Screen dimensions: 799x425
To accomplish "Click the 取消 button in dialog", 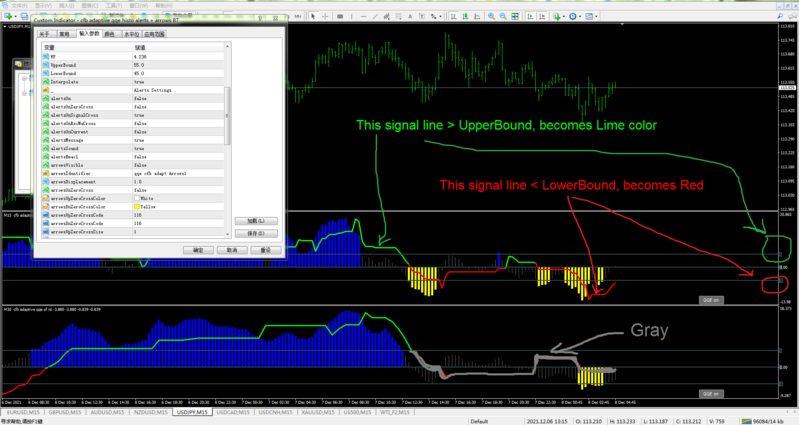I will (x=232, y=250).
